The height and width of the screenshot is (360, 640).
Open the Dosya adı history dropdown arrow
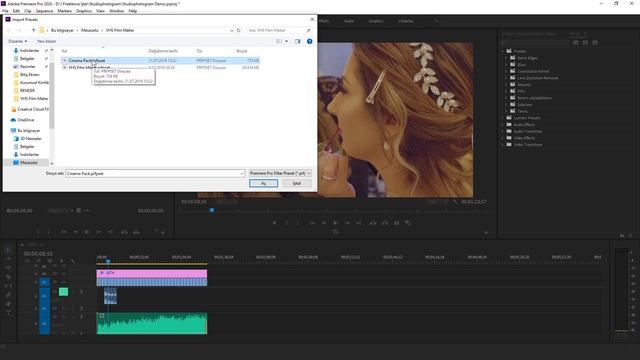pyautogui.click(x=242, y=173)
